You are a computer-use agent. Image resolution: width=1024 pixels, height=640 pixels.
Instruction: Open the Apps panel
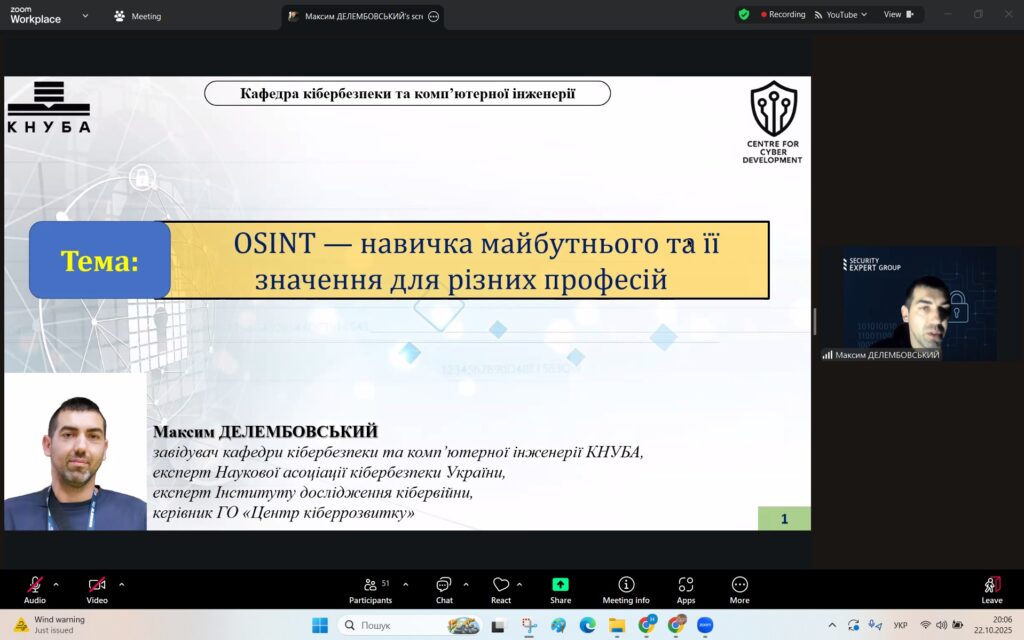[686, 588]
